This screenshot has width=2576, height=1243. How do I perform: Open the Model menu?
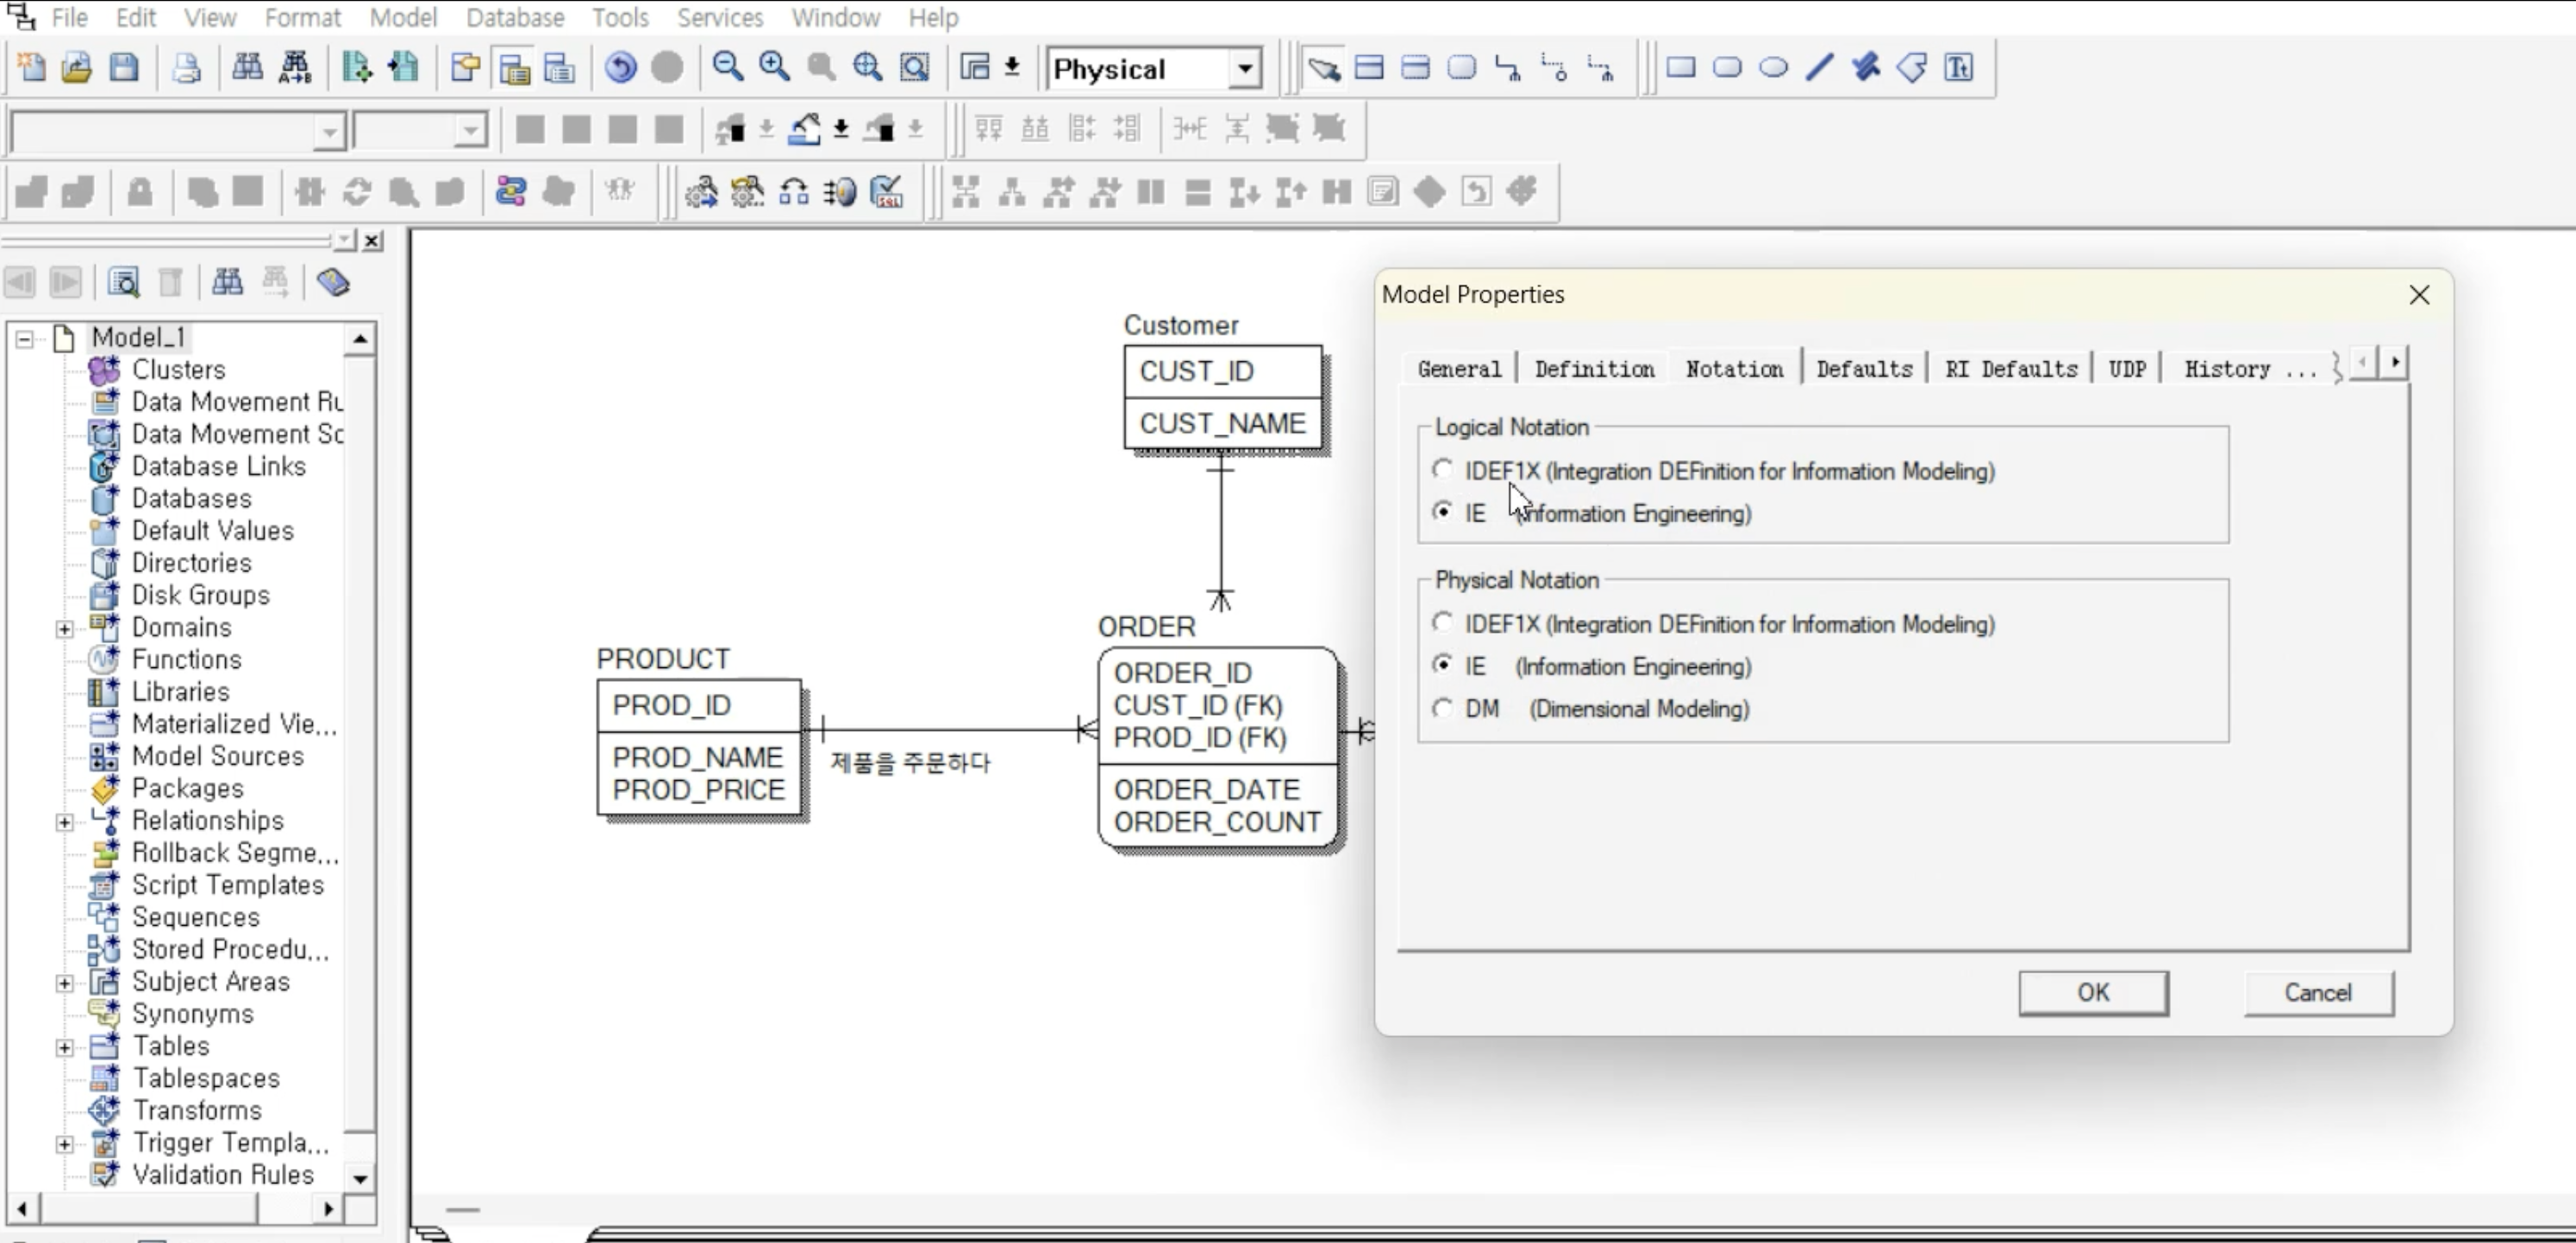(x=403, y=17)
